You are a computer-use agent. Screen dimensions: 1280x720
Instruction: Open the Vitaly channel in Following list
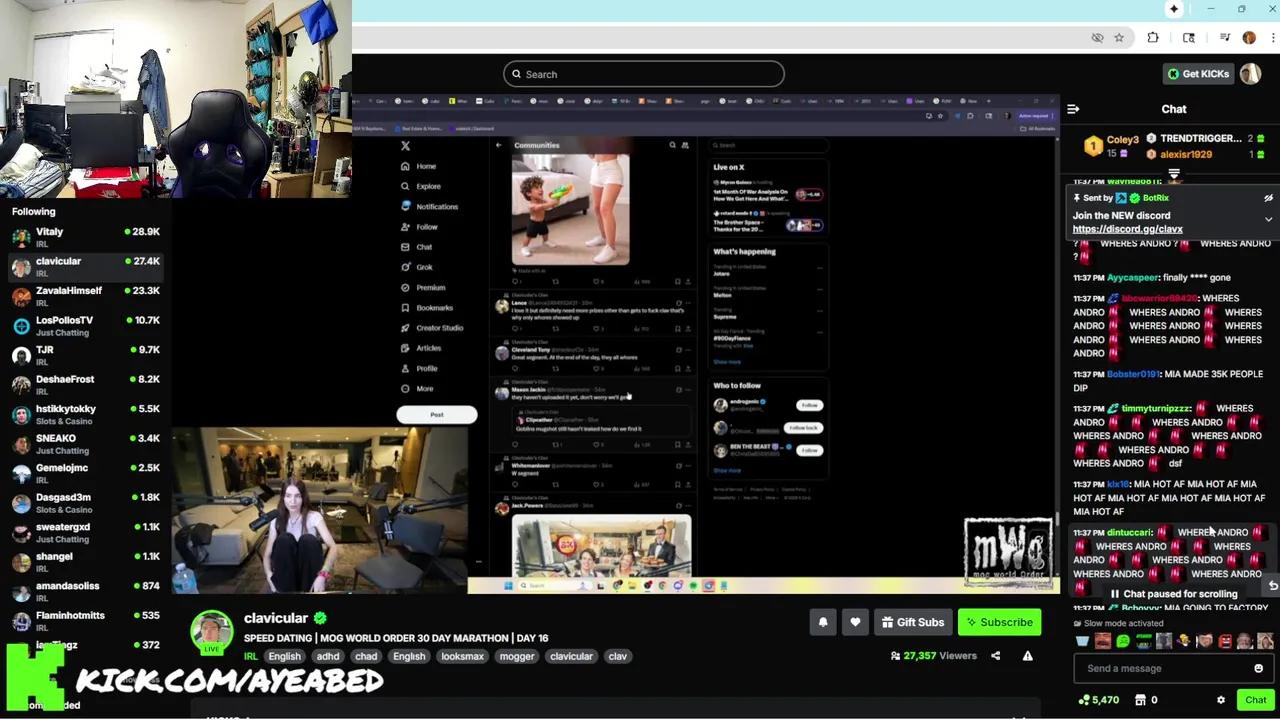click(x=86, y=237)
